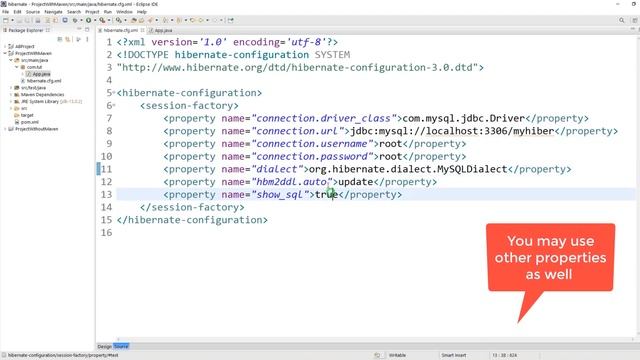The image size is (640, 360).
Task: Open the Edit menu
Action: coord(17,12)
